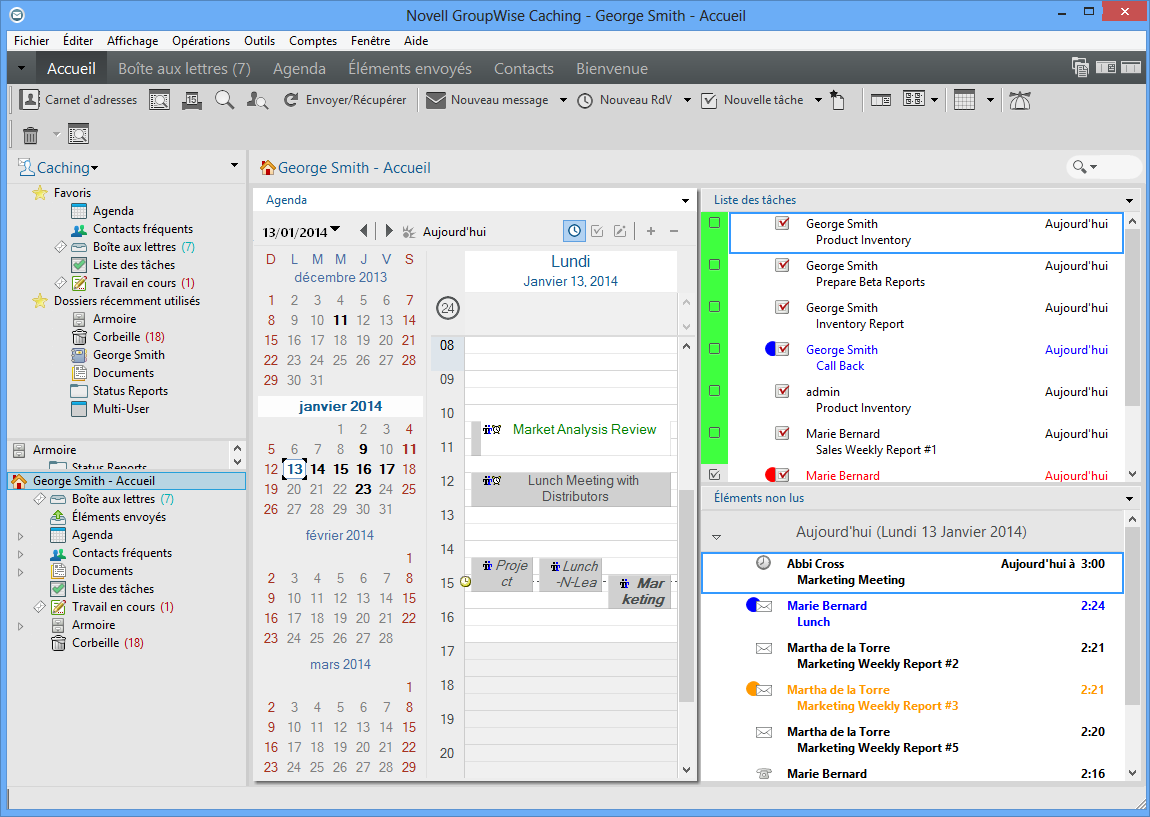
Task: Click the all-day 24 circle icon
Action: click(x=447, y=308)
